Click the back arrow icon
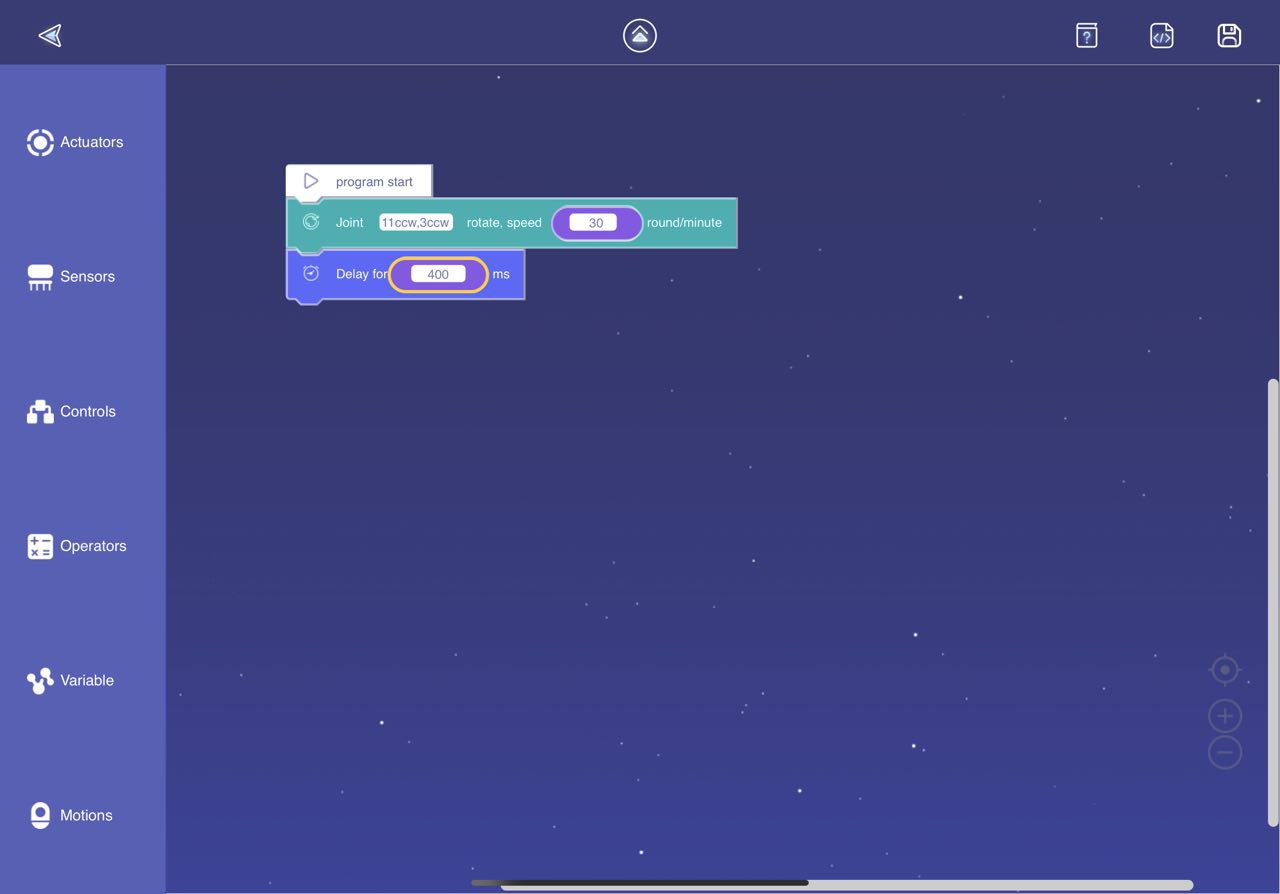Screen dimensions: 1280x894 tap(50, 36)
